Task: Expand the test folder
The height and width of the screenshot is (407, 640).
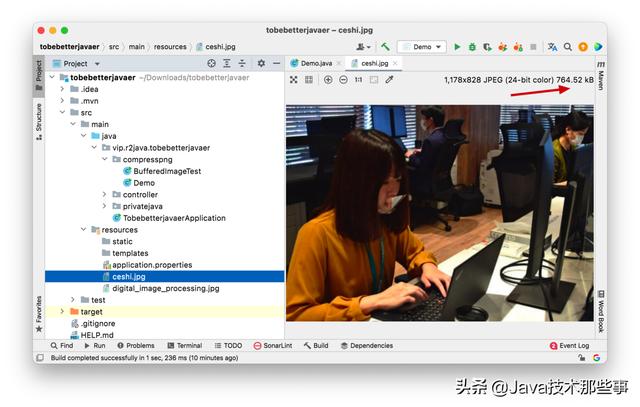Action: point(73,300)
